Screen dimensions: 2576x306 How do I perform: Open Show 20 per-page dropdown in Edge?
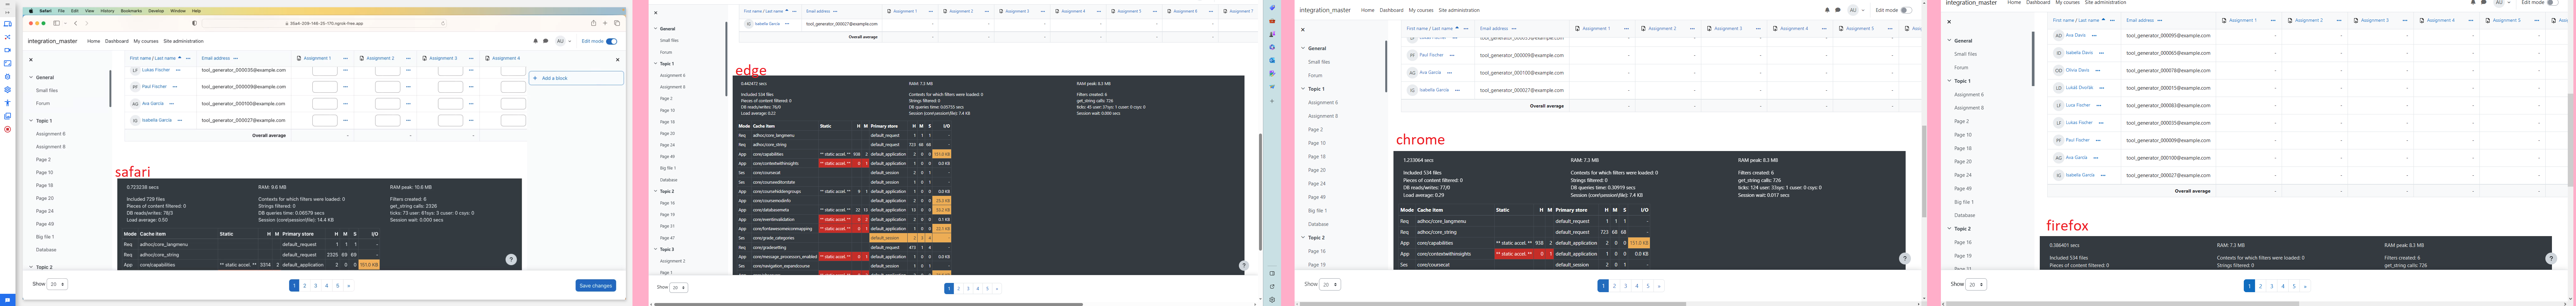click(679, 288)
